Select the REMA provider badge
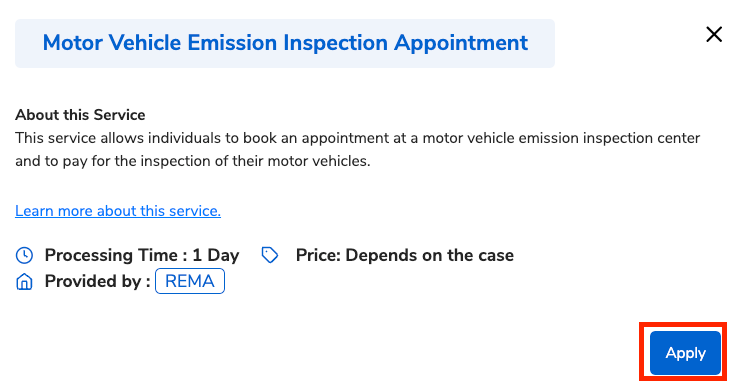Viewport: 730px width, 382px height. click(190, 281)
